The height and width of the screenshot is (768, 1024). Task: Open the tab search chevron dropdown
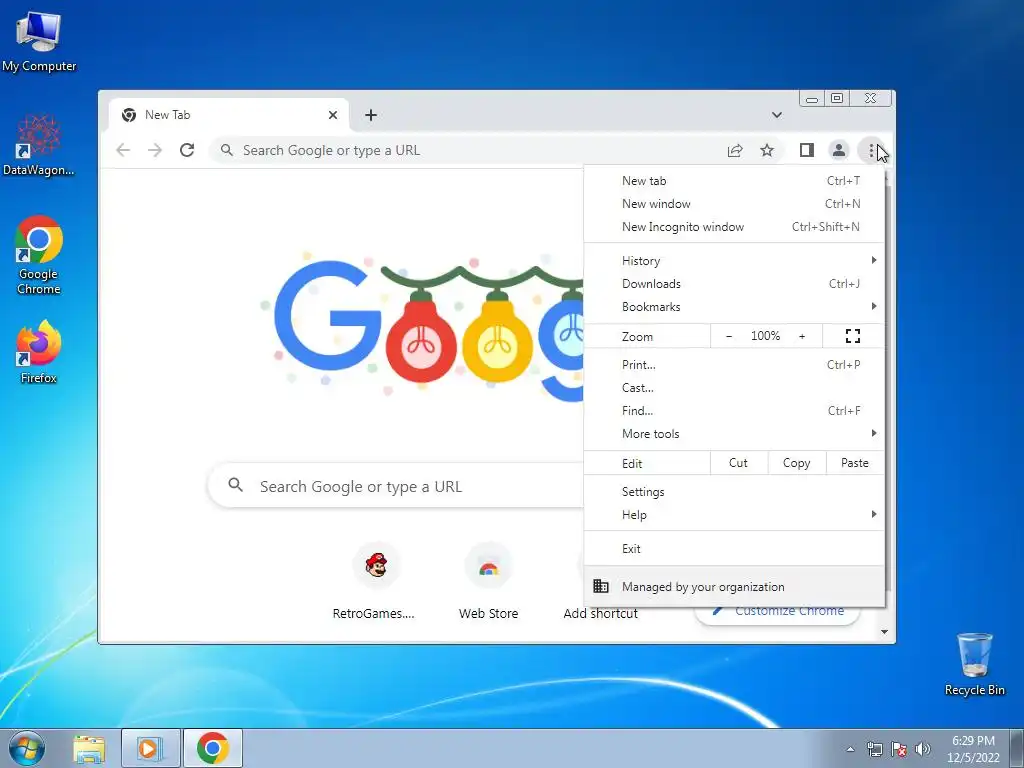[776, 115]
